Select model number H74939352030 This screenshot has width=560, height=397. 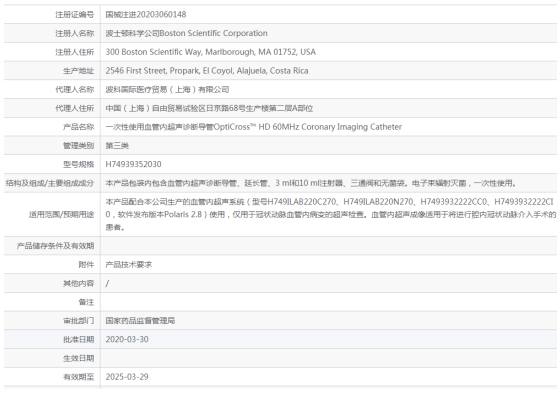[133, 164]
